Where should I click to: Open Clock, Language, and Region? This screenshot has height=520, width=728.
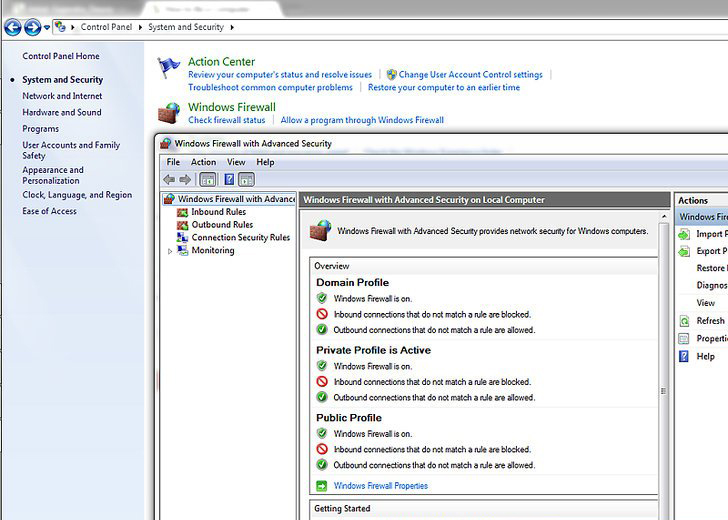click(77, 195)
